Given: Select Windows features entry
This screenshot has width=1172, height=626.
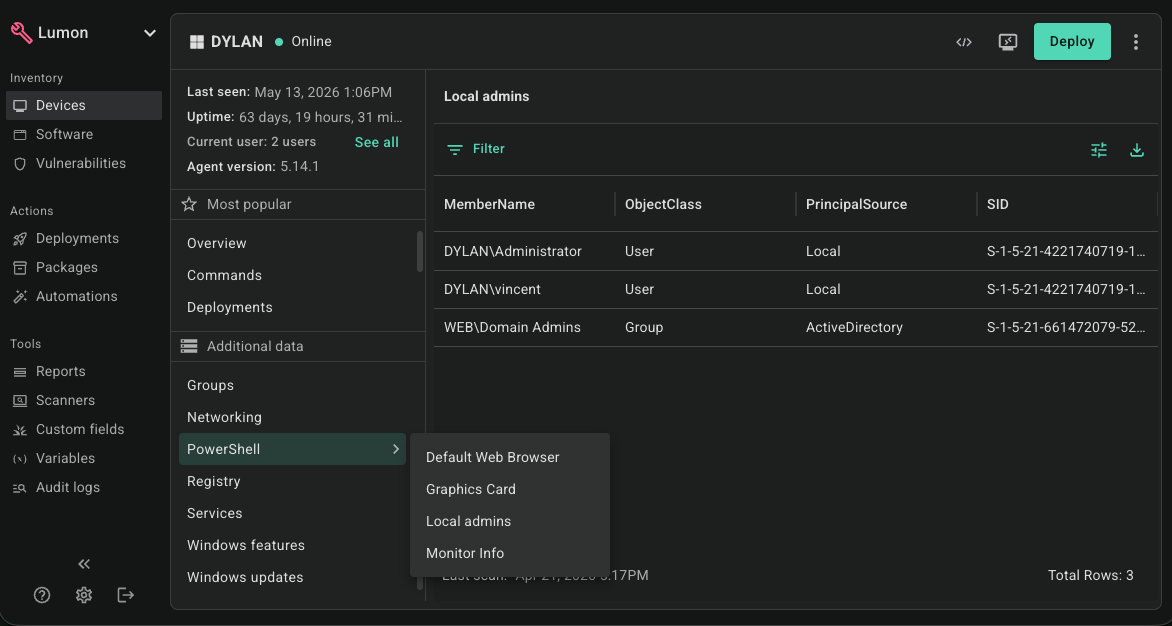Looking at the screenshot, I should click(246, 545).
